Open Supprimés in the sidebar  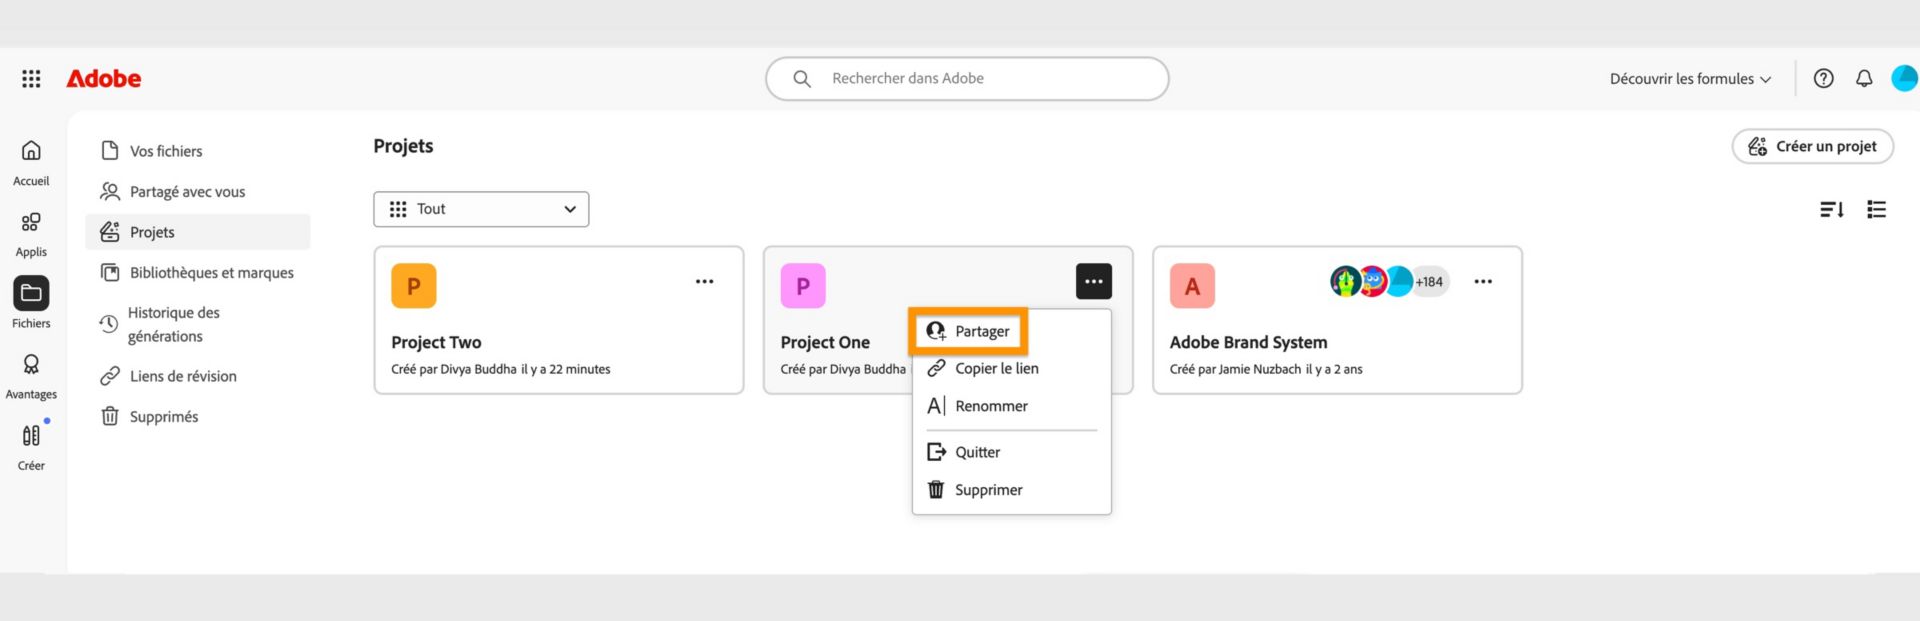click(x=198, y=416)
